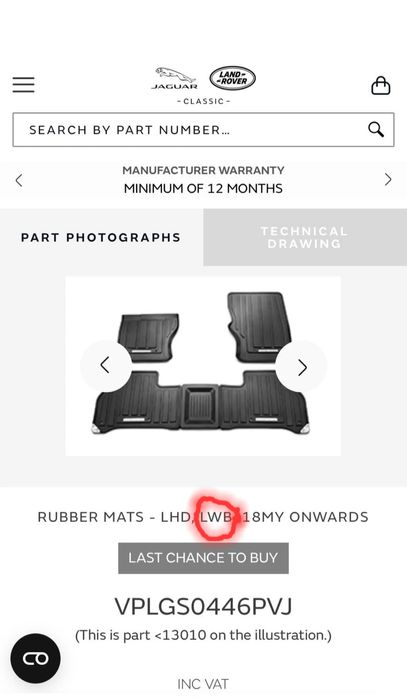Open the rubber mats product photo

click(x=203, y=366)
